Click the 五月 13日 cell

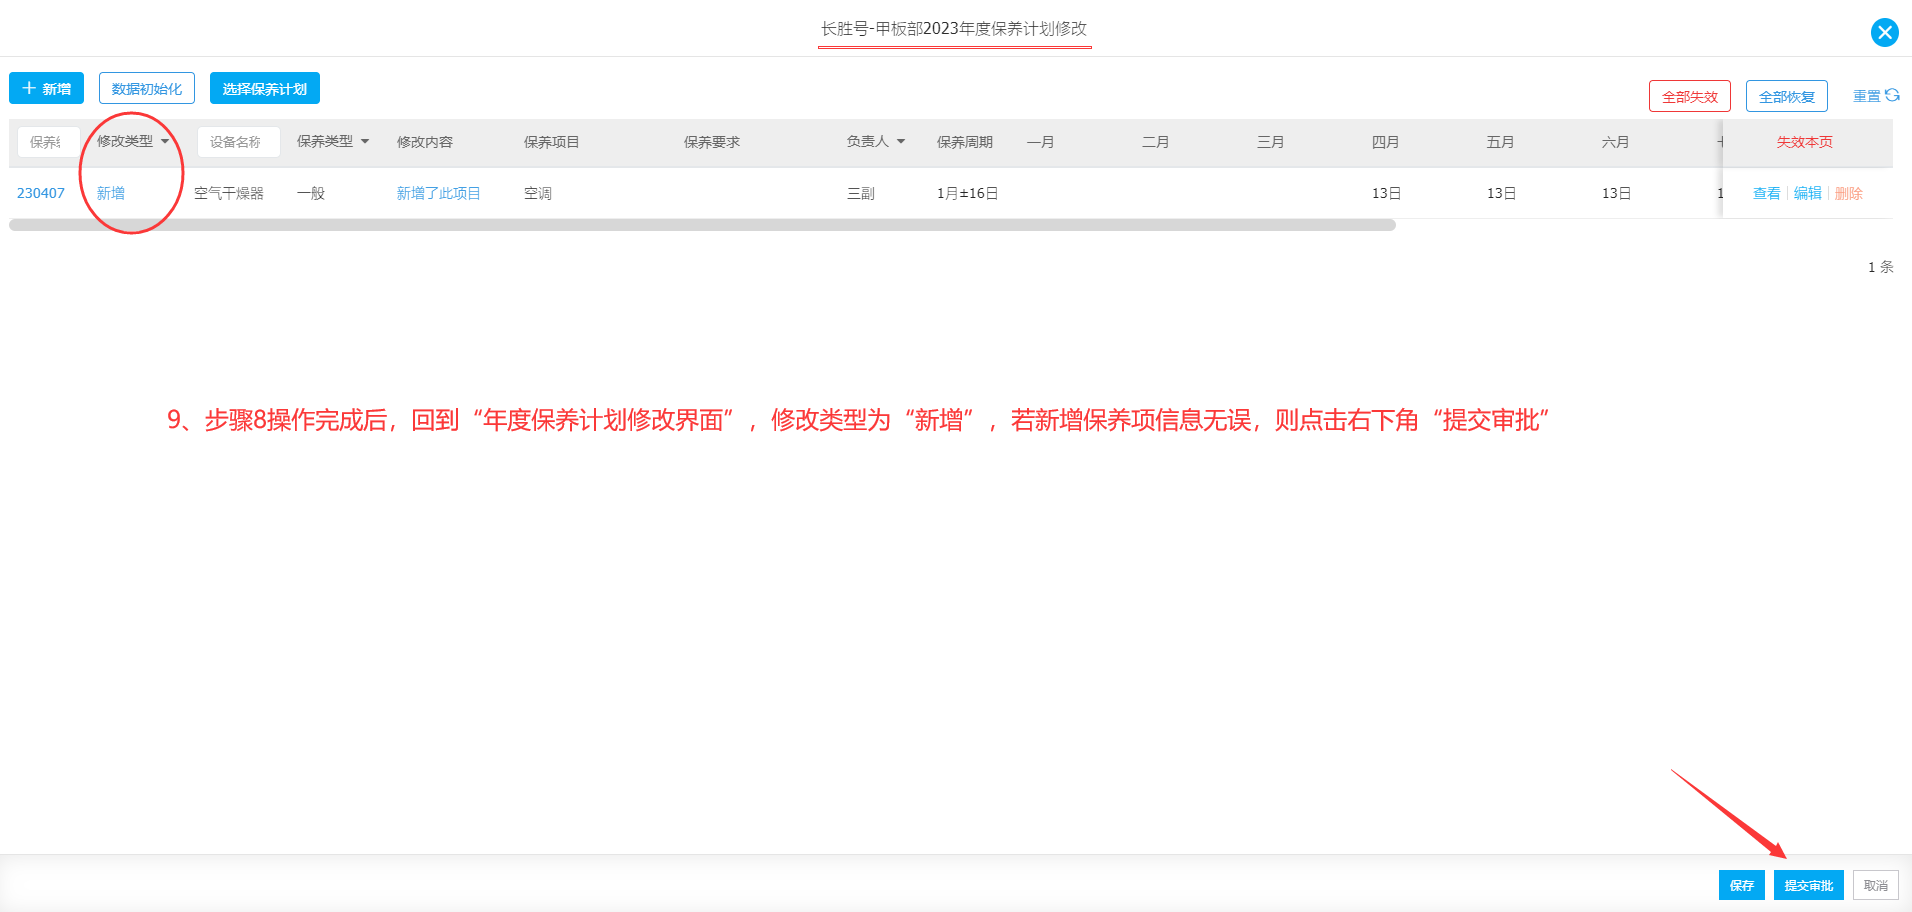(x=1501, y=193)
